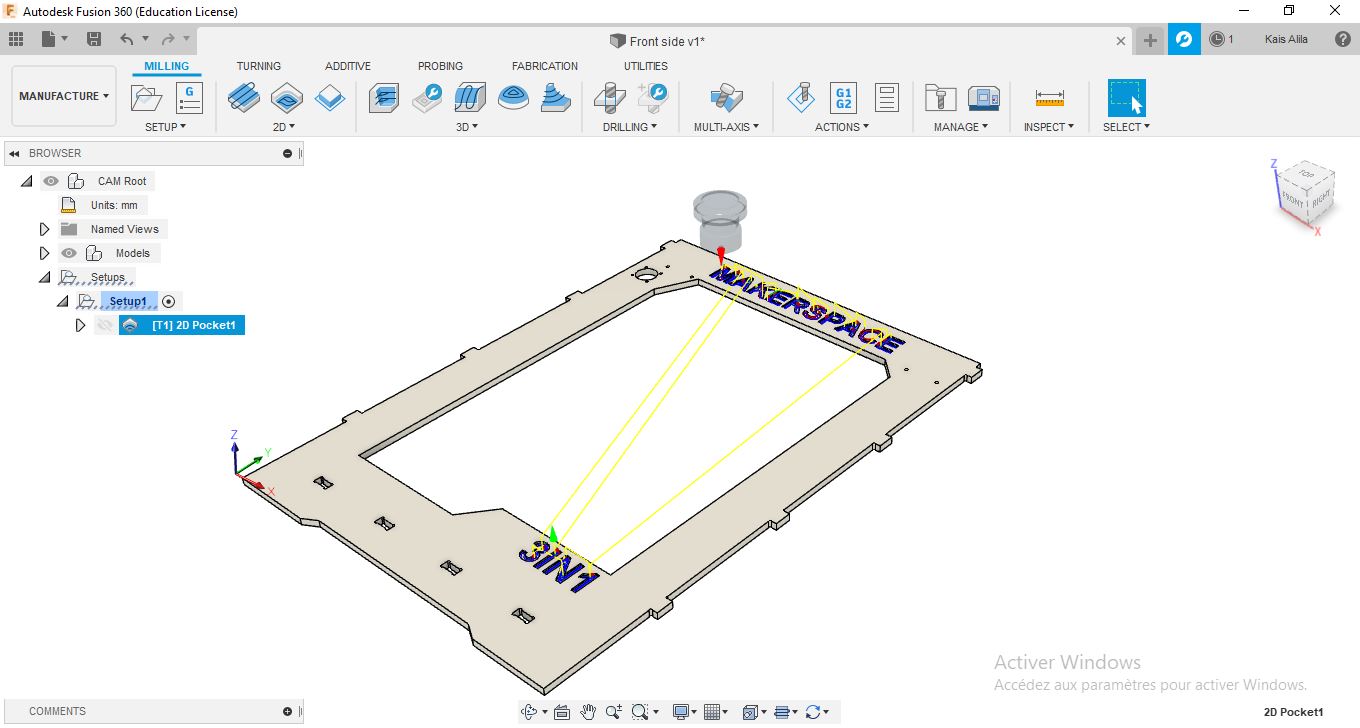The image size is (1360, 728).
Task: Generate a Setup Sheet
Action: (x=886, y=98)
